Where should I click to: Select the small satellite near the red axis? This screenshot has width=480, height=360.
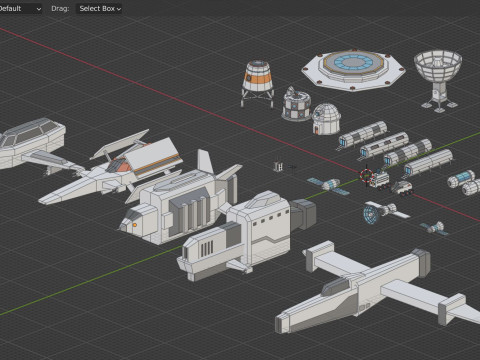pos(434,228)
